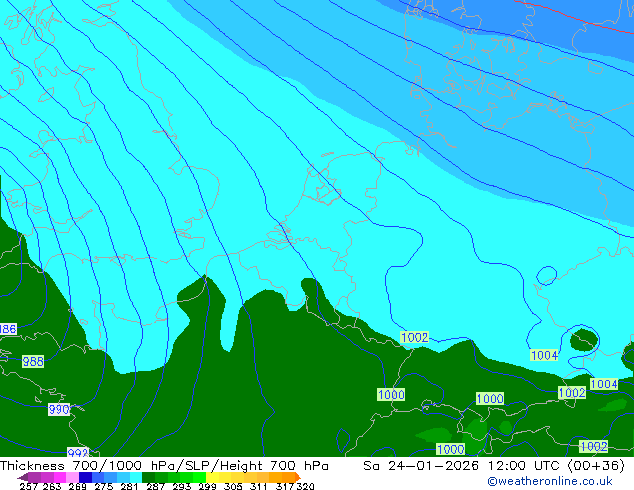Click the legend value 287
This screenshot has height=490, width=634.
click(155, 486)
